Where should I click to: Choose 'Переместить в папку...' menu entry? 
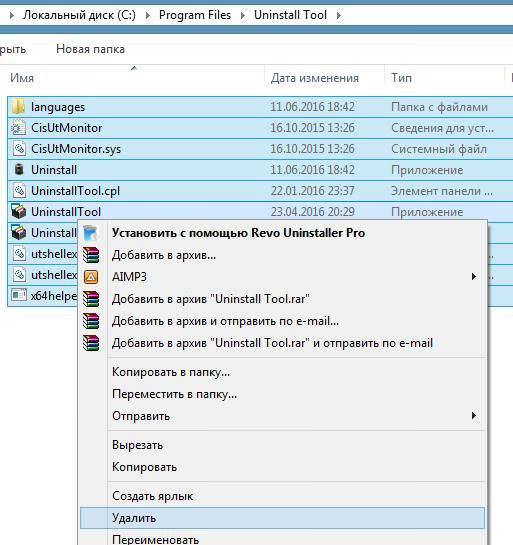tap(282, 394)
